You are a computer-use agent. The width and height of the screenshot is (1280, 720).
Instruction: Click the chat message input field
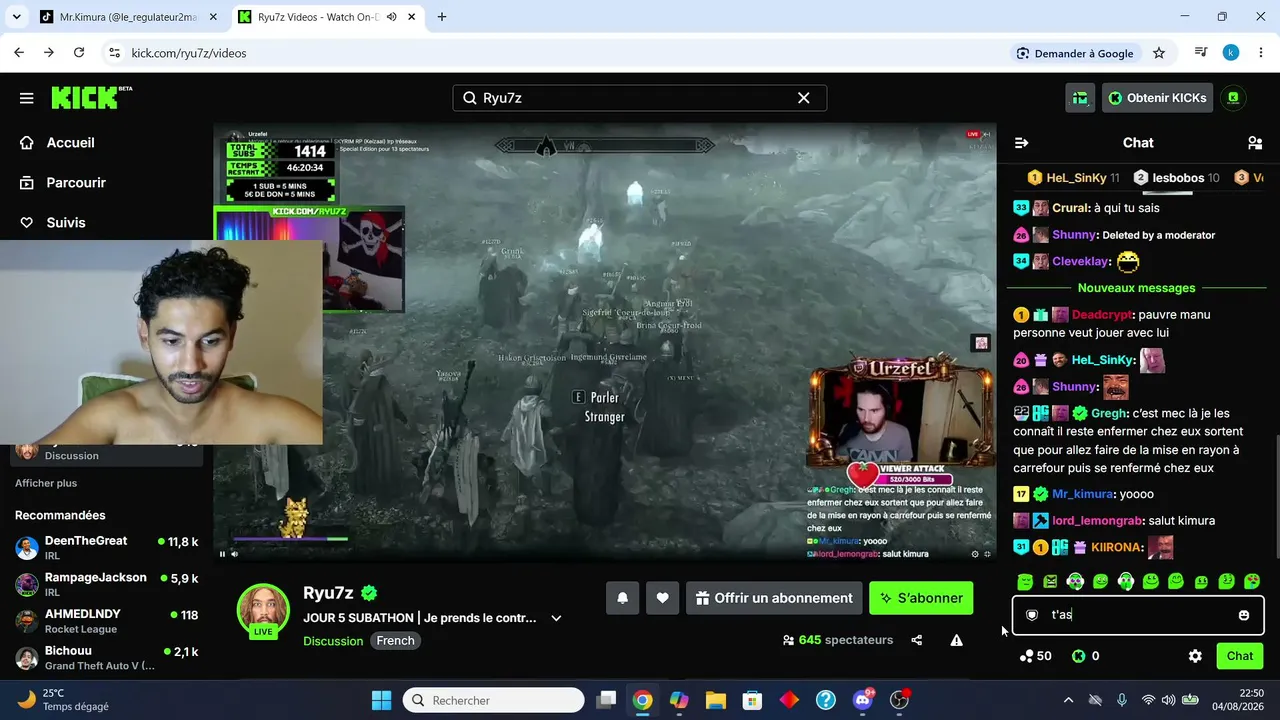(x=1138, y=615)
